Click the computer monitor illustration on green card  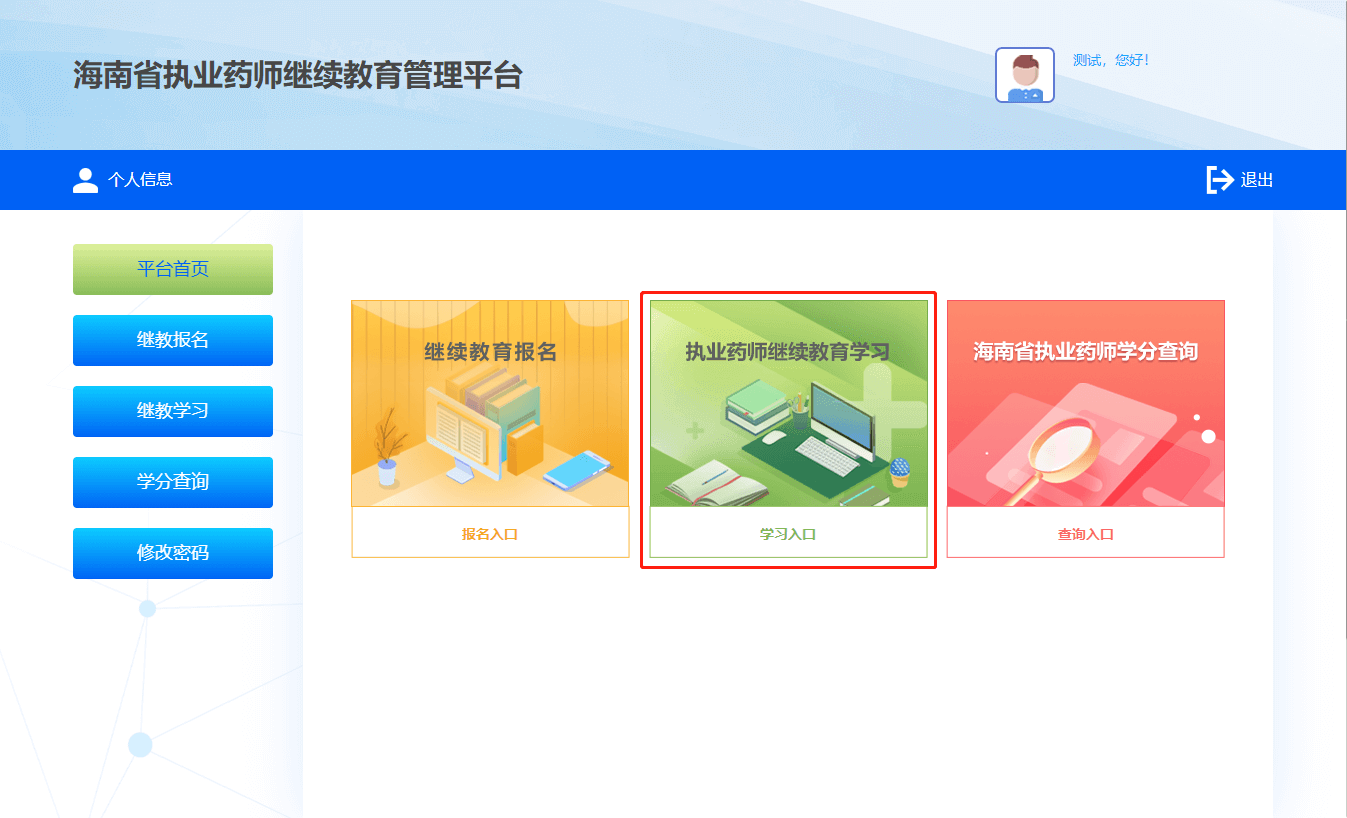842,417
